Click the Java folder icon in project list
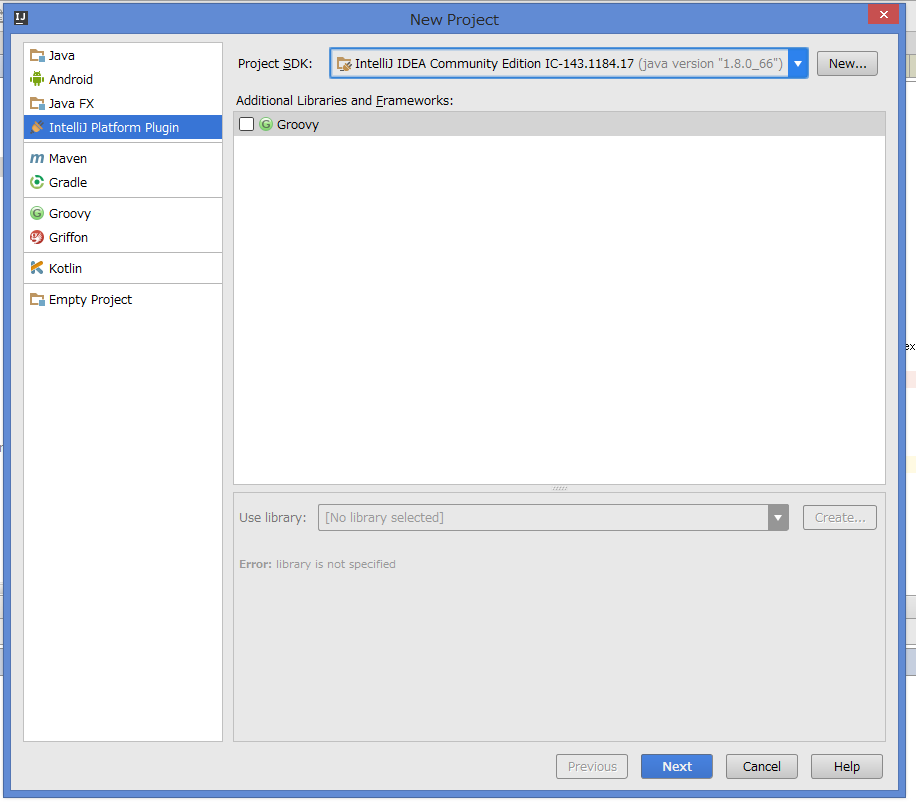Image resolution: width=916 pixels, height=808 pixels. [37, 56]
